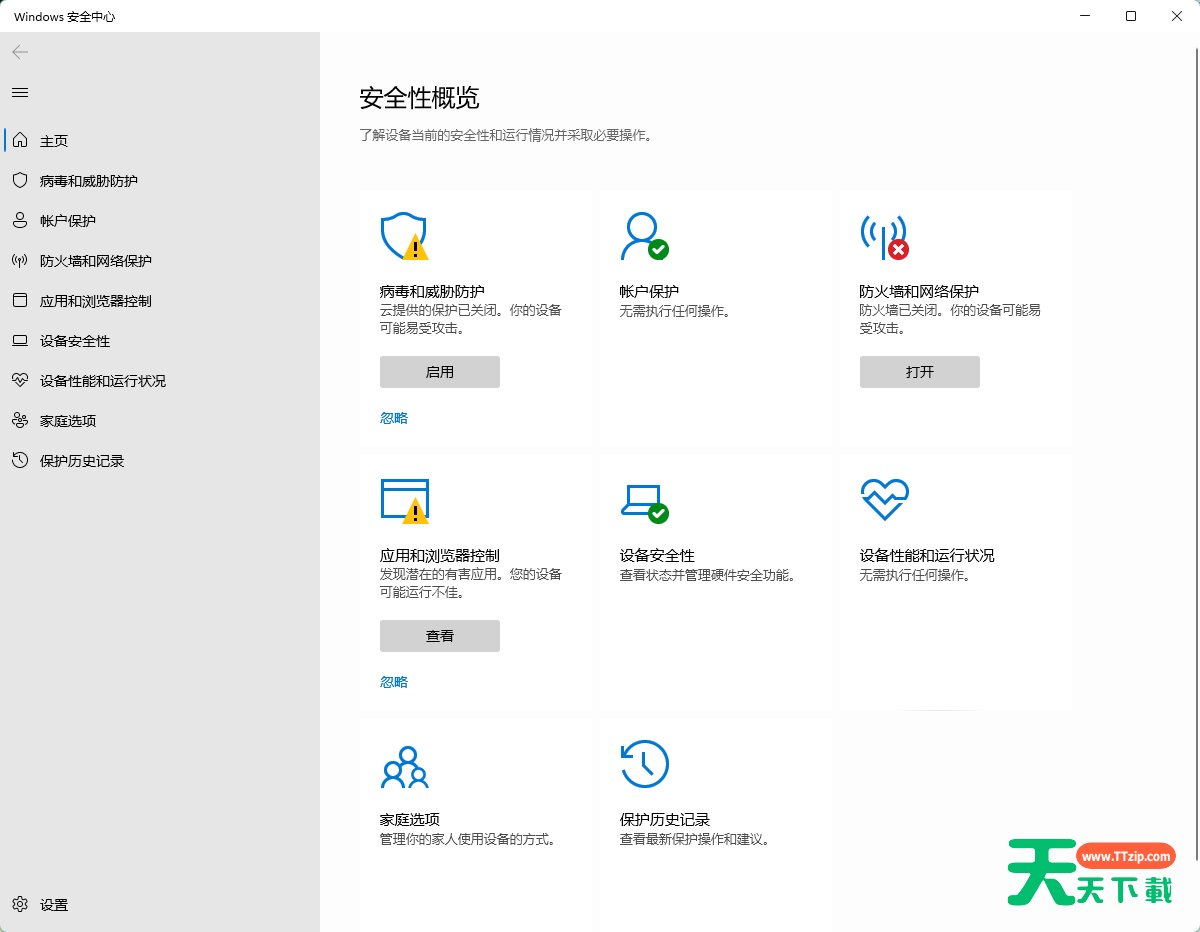Open 设备性能和运行状况 from sidebar
This screenshot has height=932, width=1200.
pyautogui.click(x=103, y=381)
